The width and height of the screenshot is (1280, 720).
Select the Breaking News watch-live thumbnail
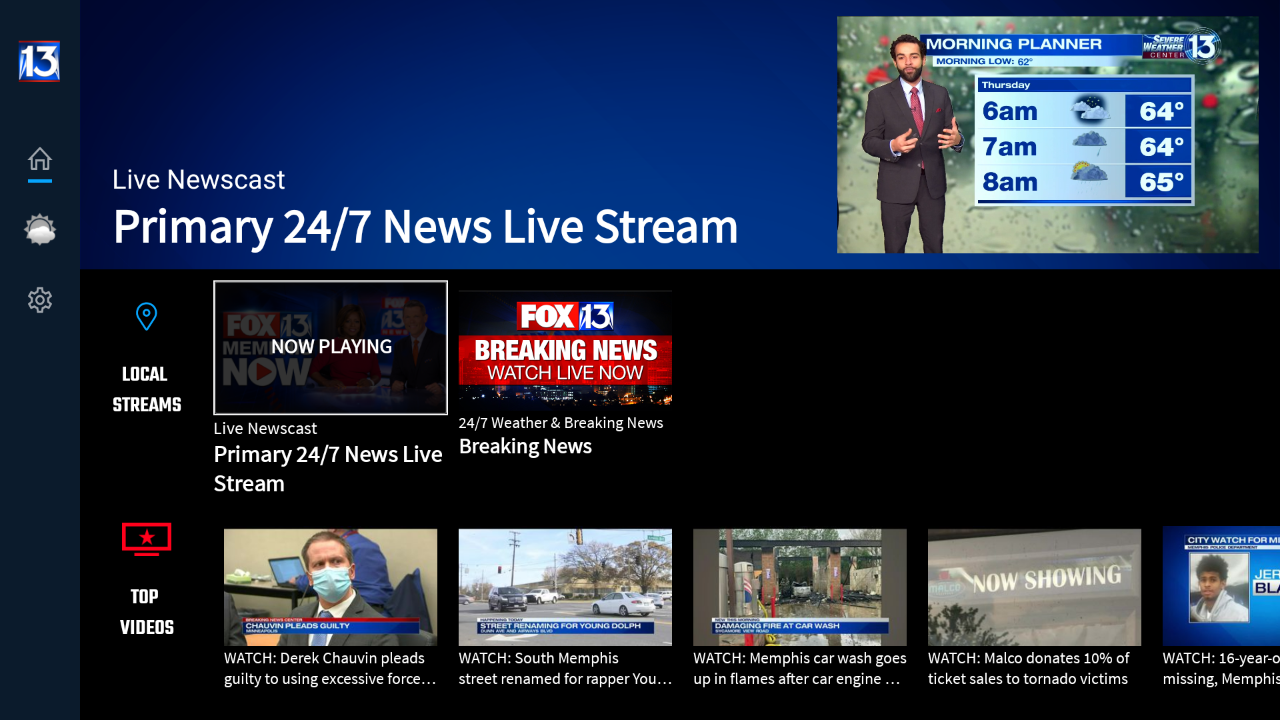[565, 347]
